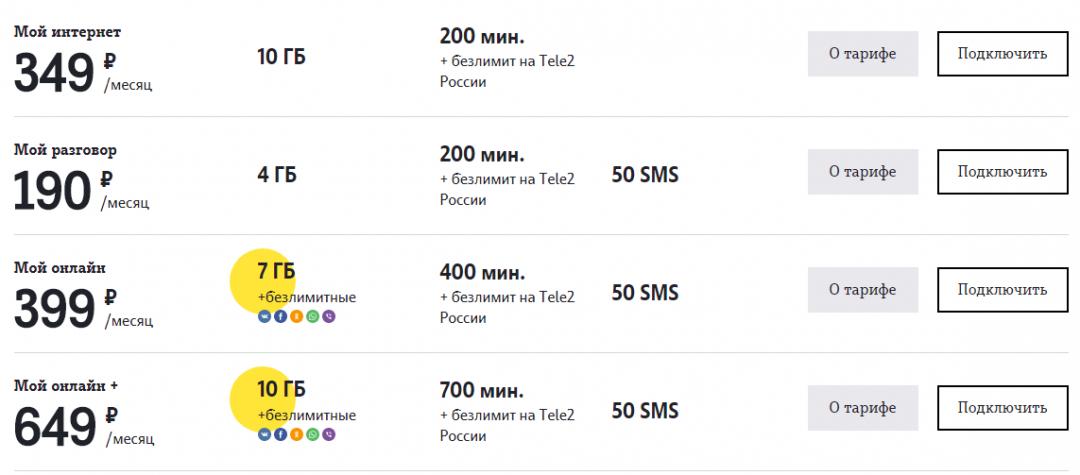Click VK icon in the 399 ₽ tariff row
Screen dimensions: 1080x475
pos(264,317)
